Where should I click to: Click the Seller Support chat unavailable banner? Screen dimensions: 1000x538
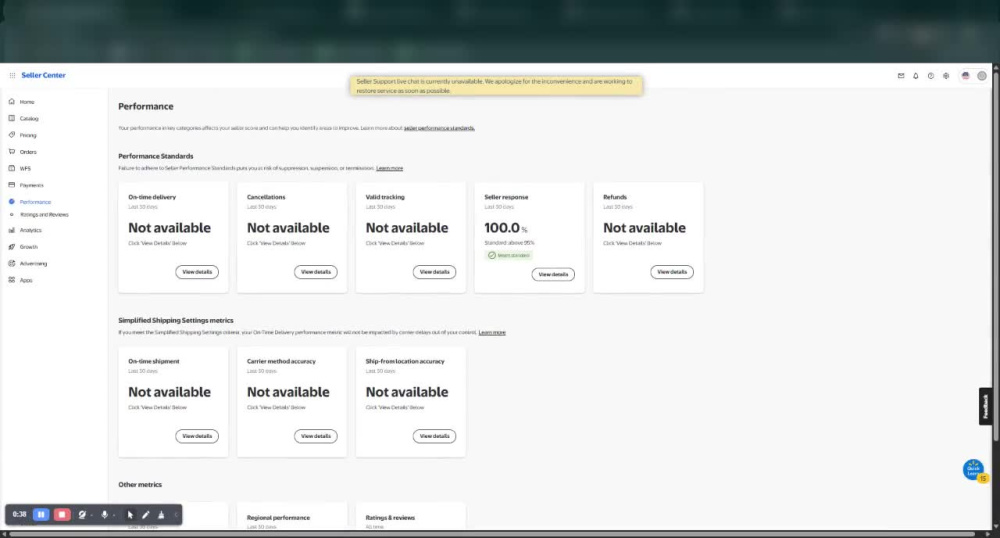(496, 85)
